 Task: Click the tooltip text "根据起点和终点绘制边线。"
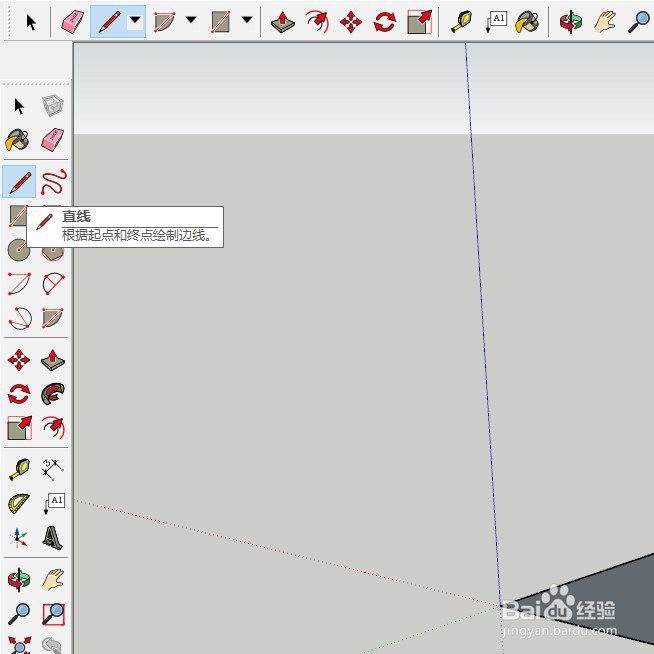137,235
